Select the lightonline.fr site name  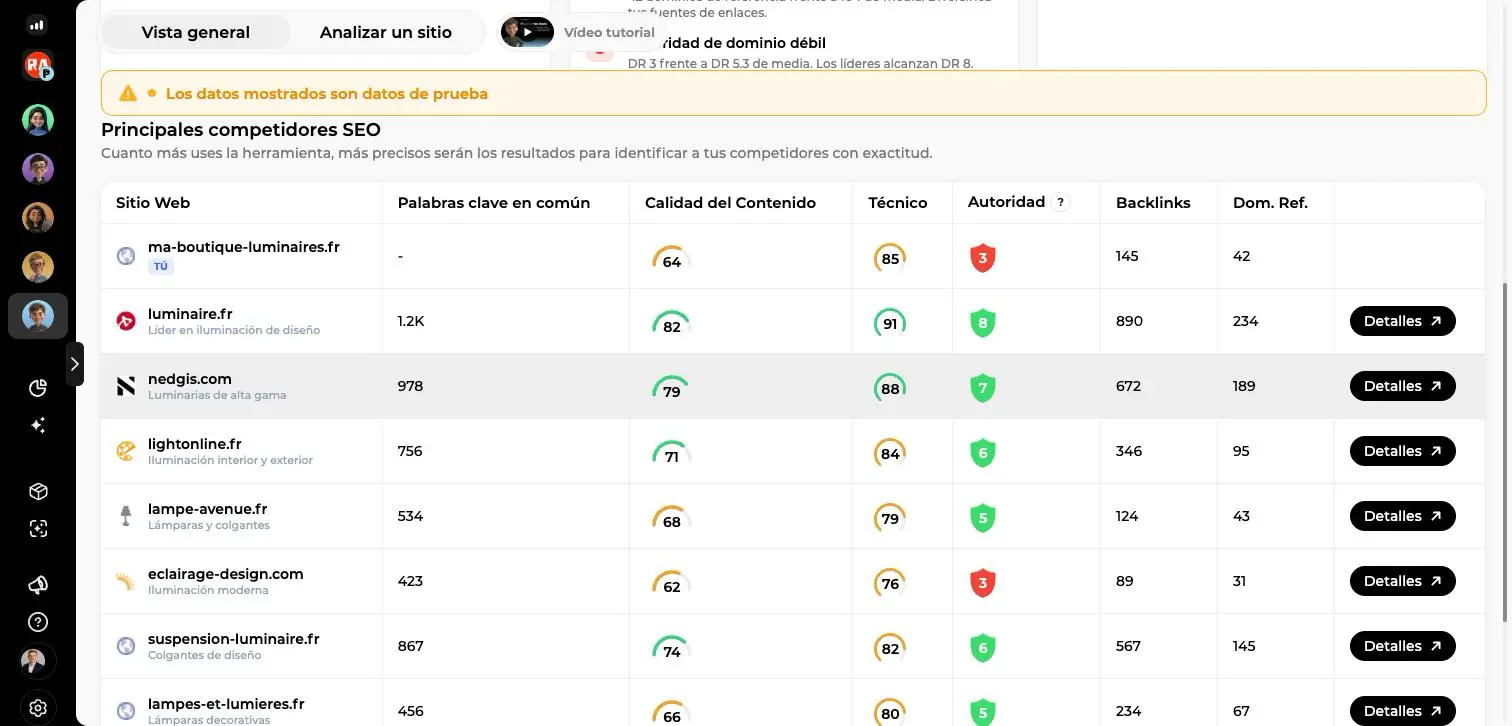coord(194,444)
